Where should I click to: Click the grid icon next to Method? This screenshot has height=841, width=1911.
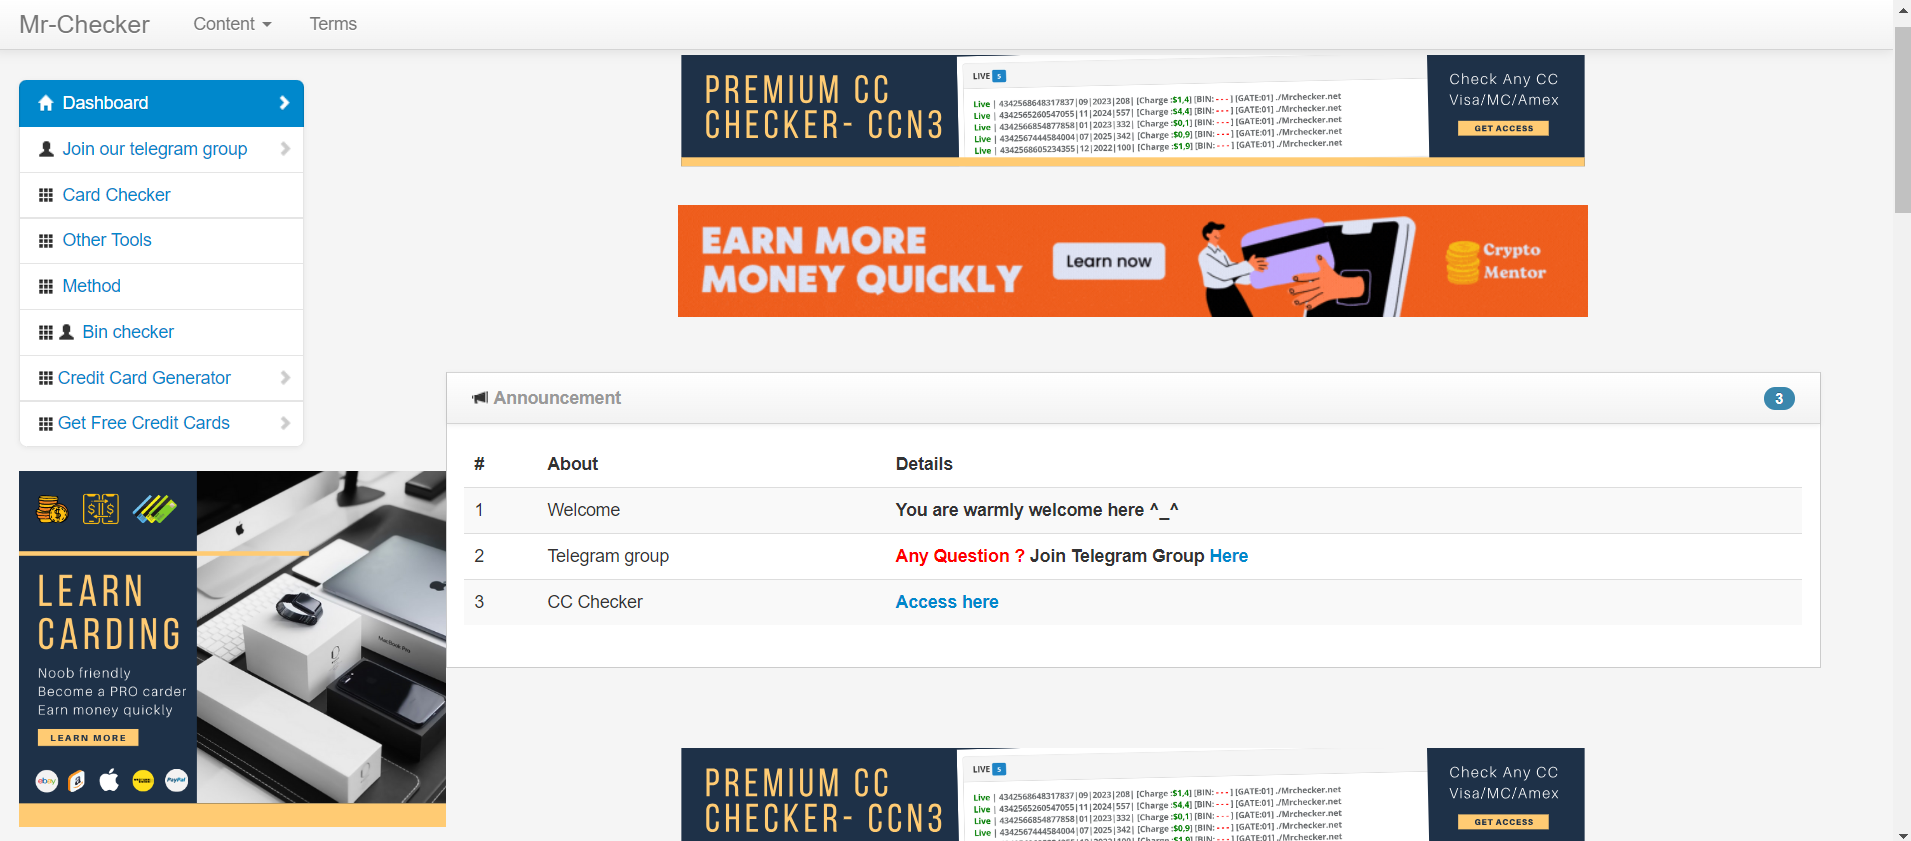point(46,287)
